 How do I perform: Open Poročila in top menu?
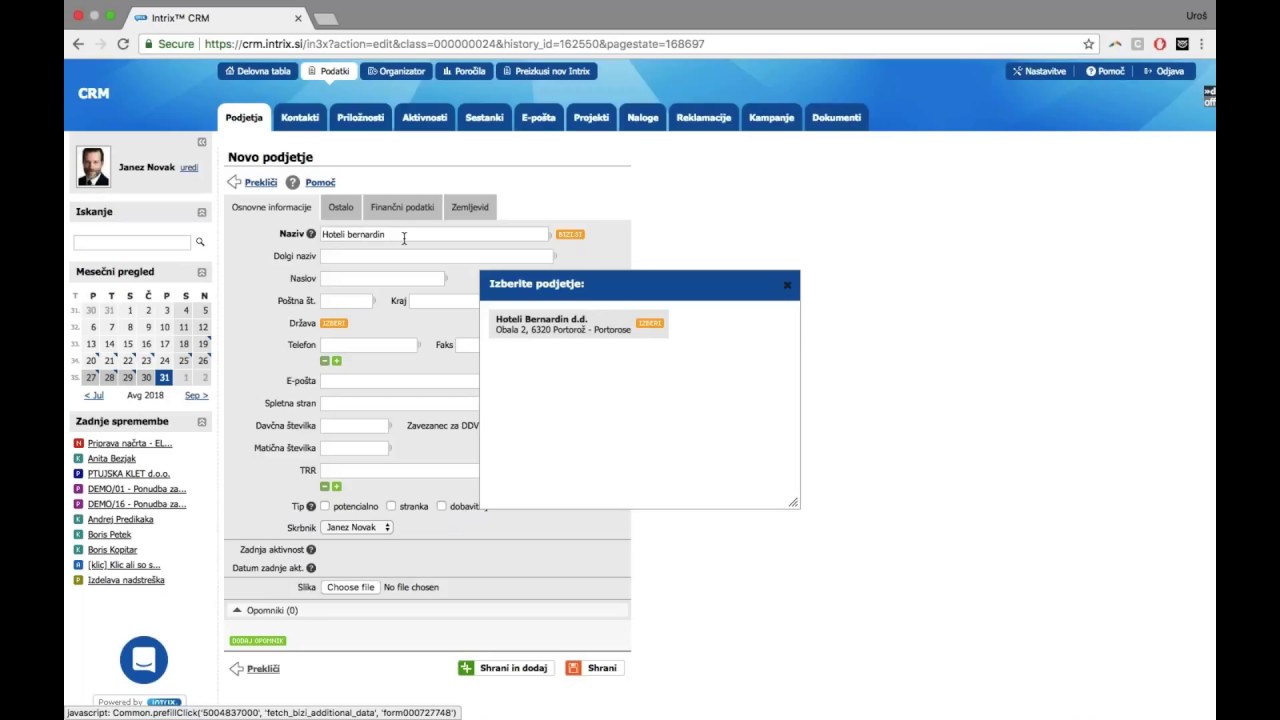pos(464,71)
